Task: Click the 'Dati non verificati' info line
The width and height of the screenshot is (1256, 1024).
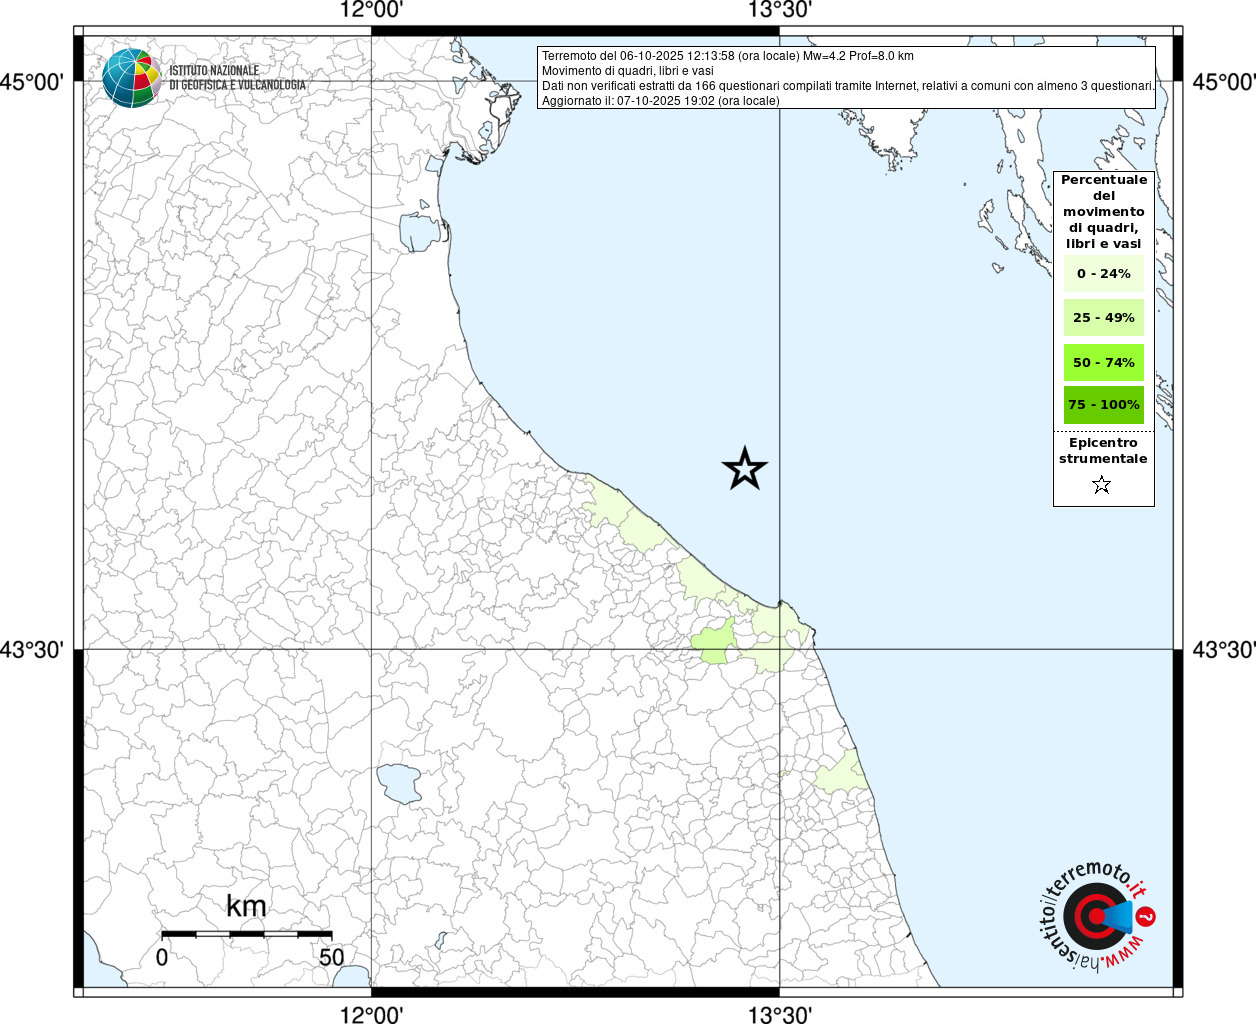Action: coord(848,86)
